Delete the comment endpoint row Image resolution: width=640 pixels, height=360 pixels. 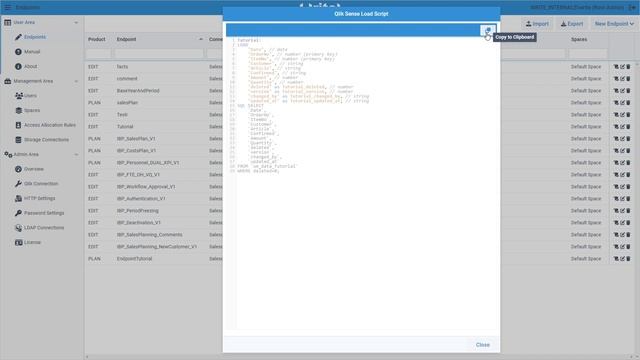coord(629,79)
